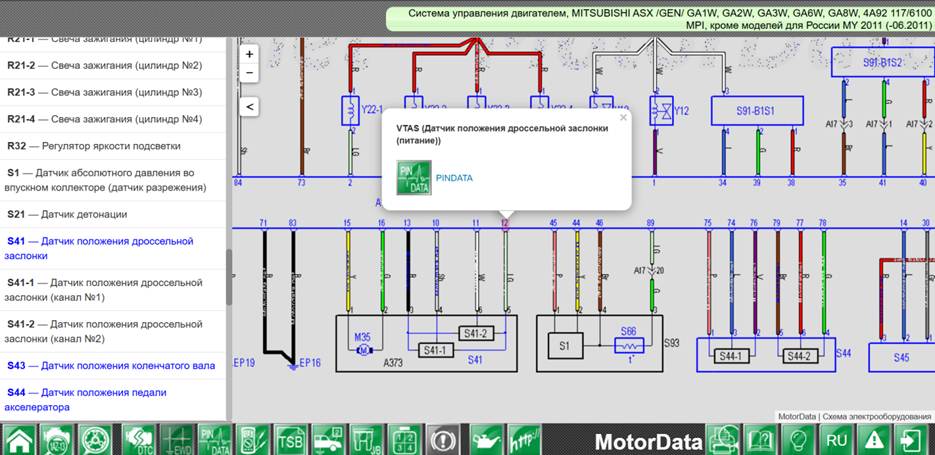Click the S66 resistor symbol
The width and height of the screenshot is (935, 455).
click(x=630, y=343)
